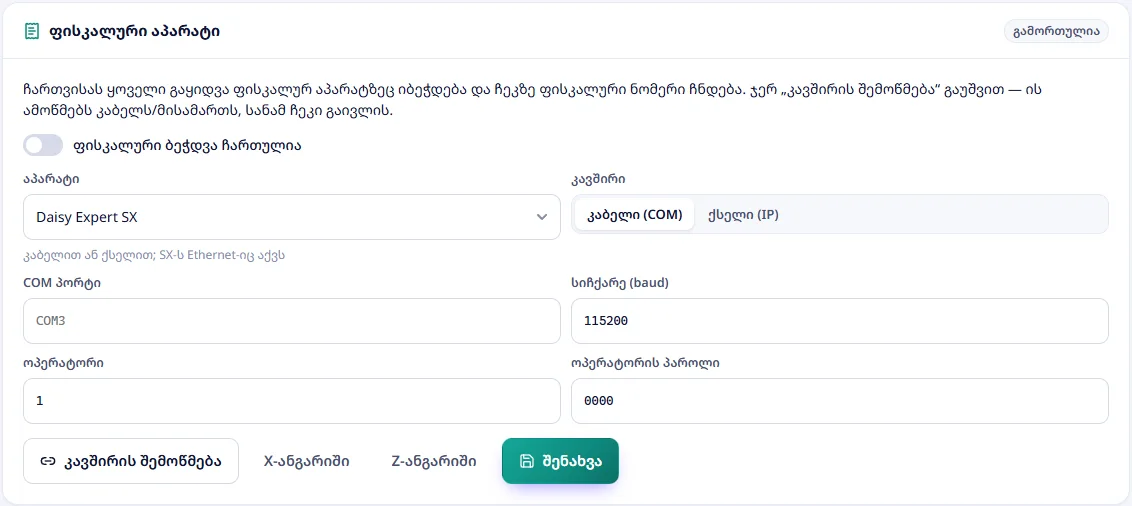This screenshot has width=1132, height=506.
Task: Click the ოპერატორი label
Action: (x=64, y=362)
